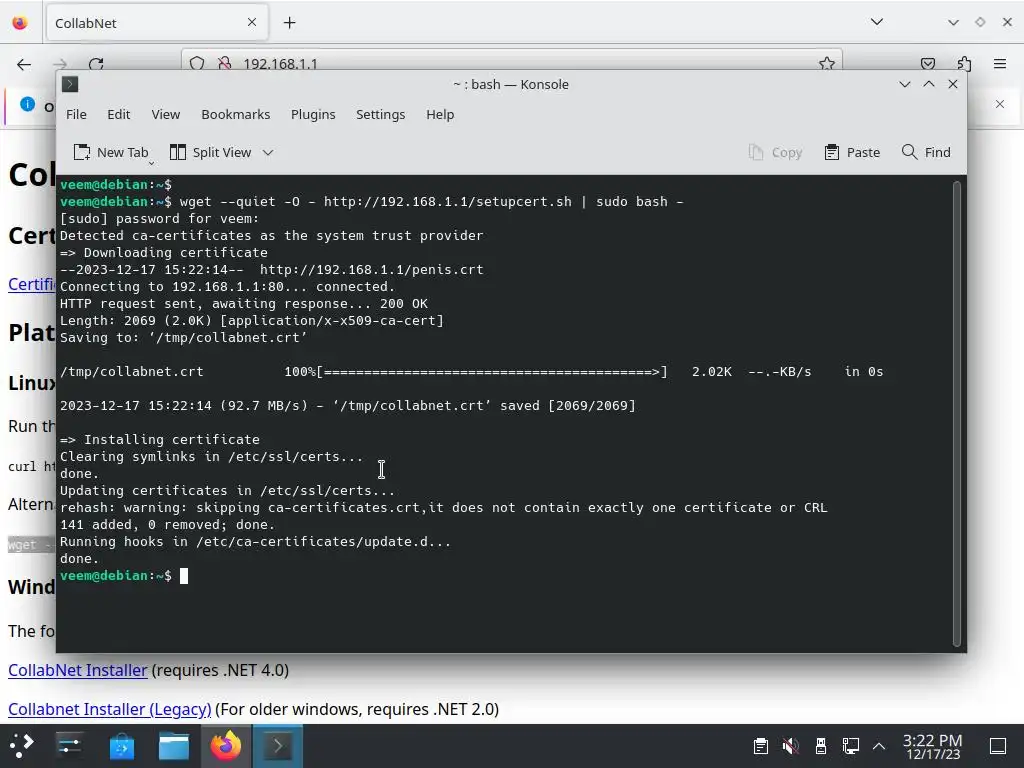Image resolution: width=1024 pixels, height=768 pixels.
Task: Open the Help menu in Konsole
Action: tap(440, 114)
